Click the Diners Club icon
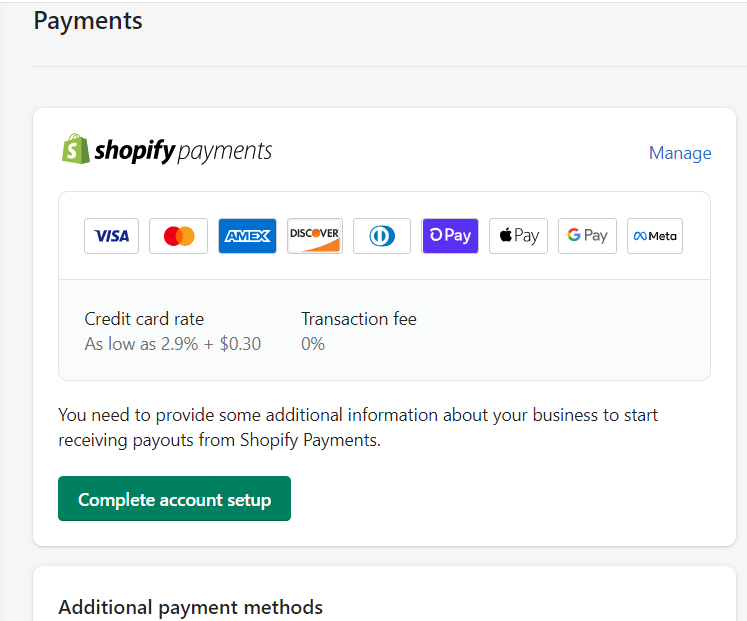This screenshot has height=621, width=747. (x=382, y=236)
